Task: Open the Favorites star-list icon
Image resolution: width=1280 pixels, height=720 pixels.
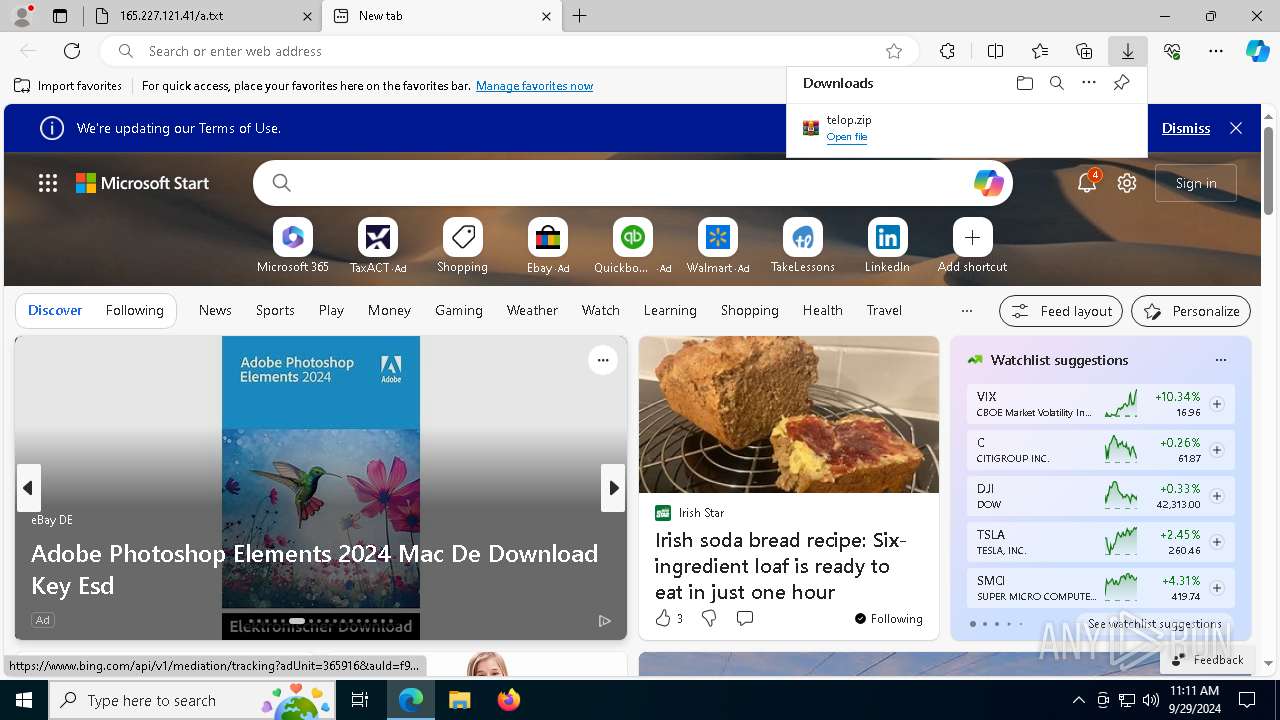Action: pos(1040,51)
